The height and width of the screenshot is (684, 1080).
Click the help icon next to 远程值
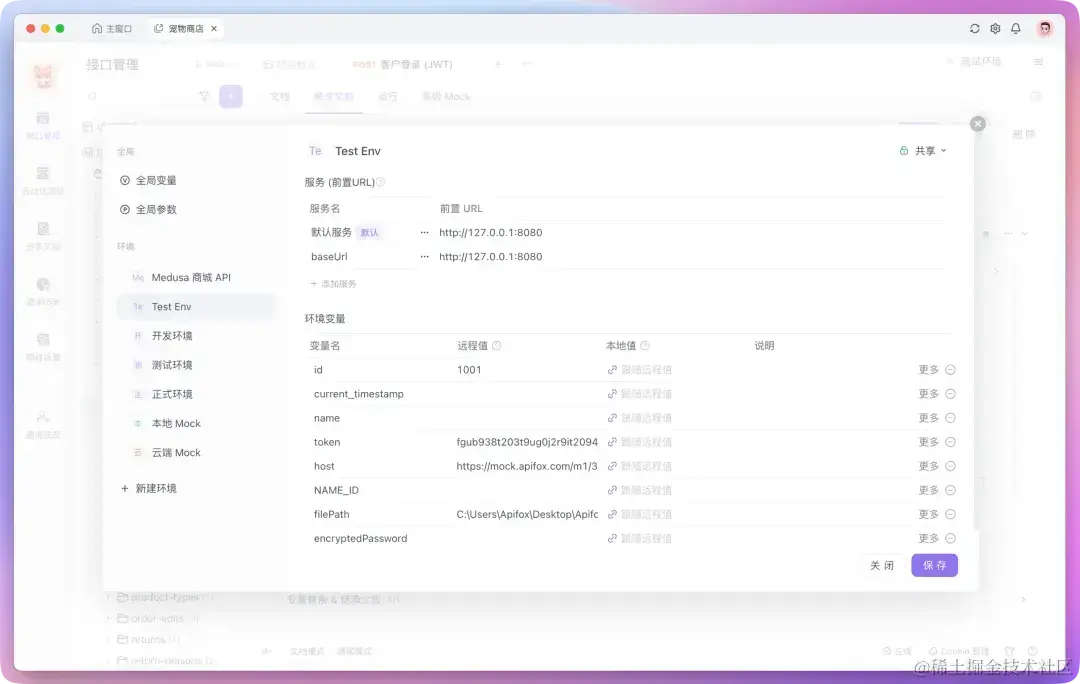497,346
